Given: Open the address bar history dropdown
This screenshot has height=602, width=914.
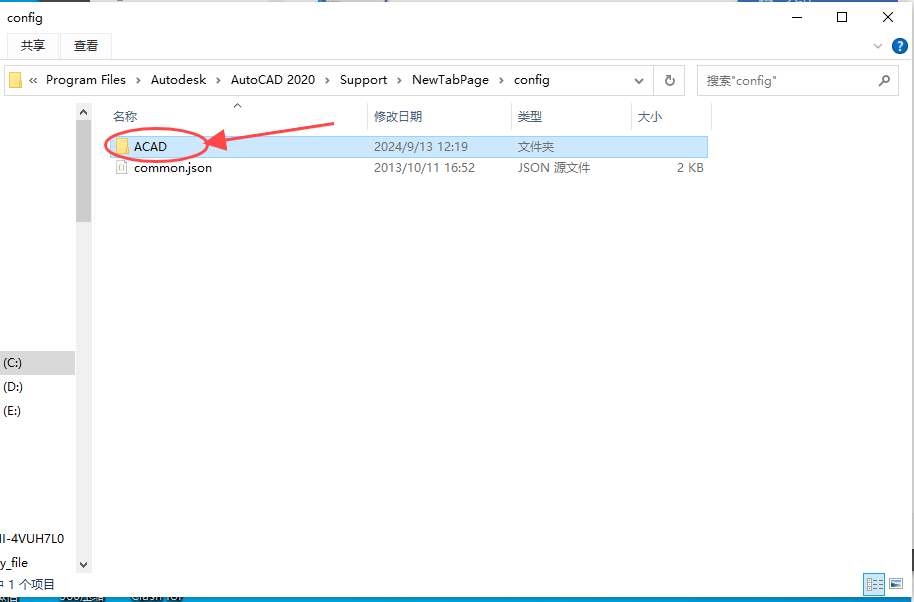Looking at the screenshot, I should point(639,80).
